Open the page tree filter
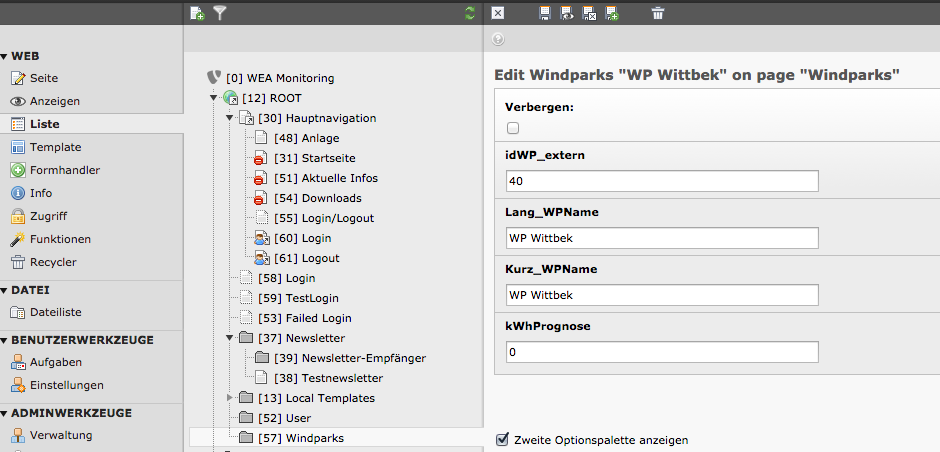This screenshot has height=452, width=940. (x=221, y=13)
